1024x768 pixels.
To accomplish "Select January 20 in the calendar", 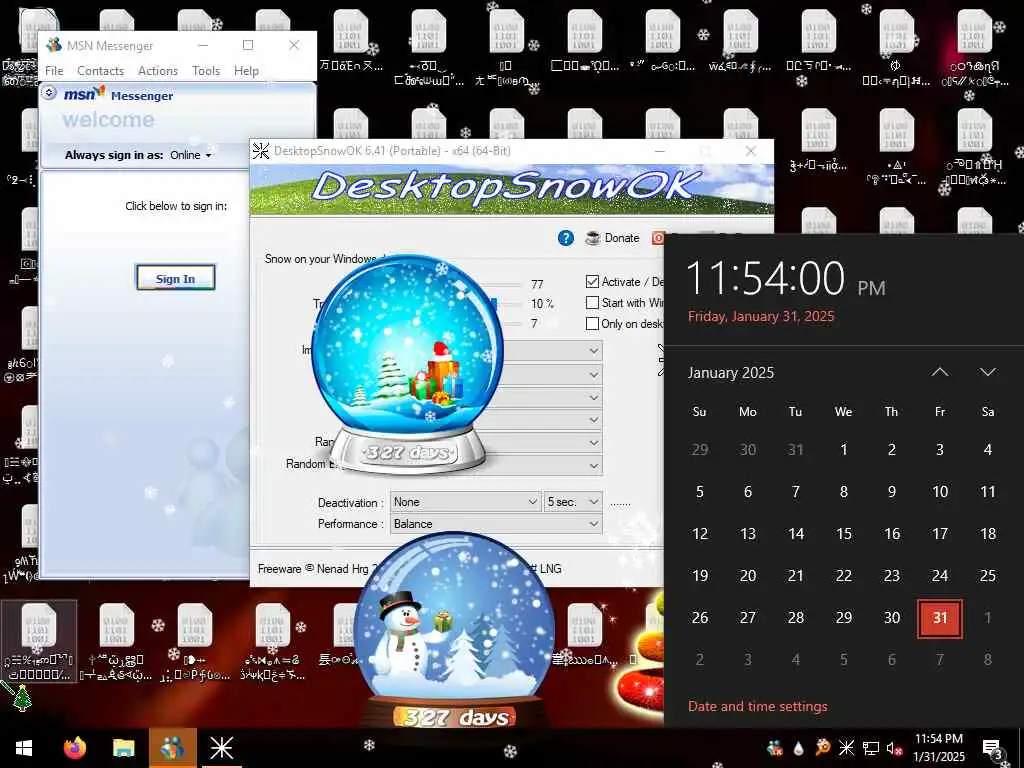I will [748, 575].
